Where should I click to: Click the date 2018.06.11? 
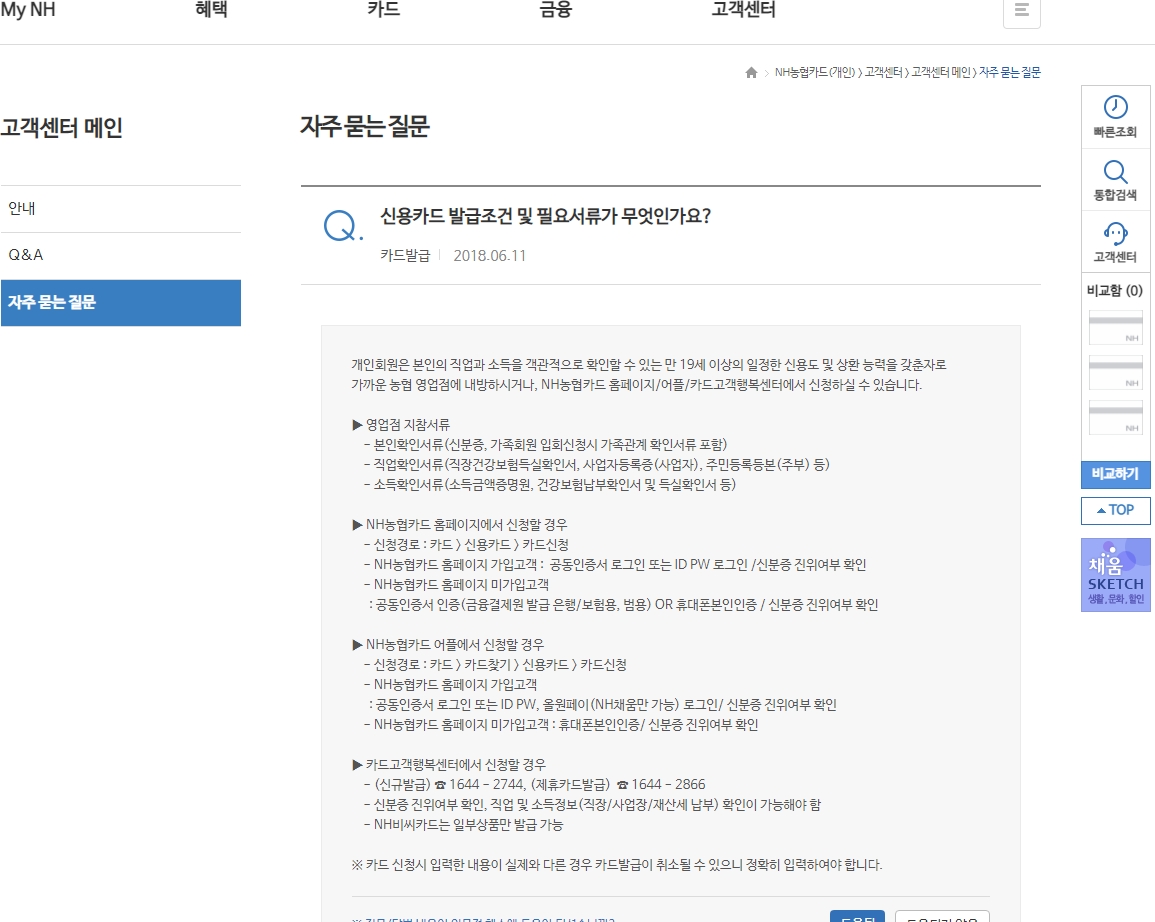tap(490, 256)
